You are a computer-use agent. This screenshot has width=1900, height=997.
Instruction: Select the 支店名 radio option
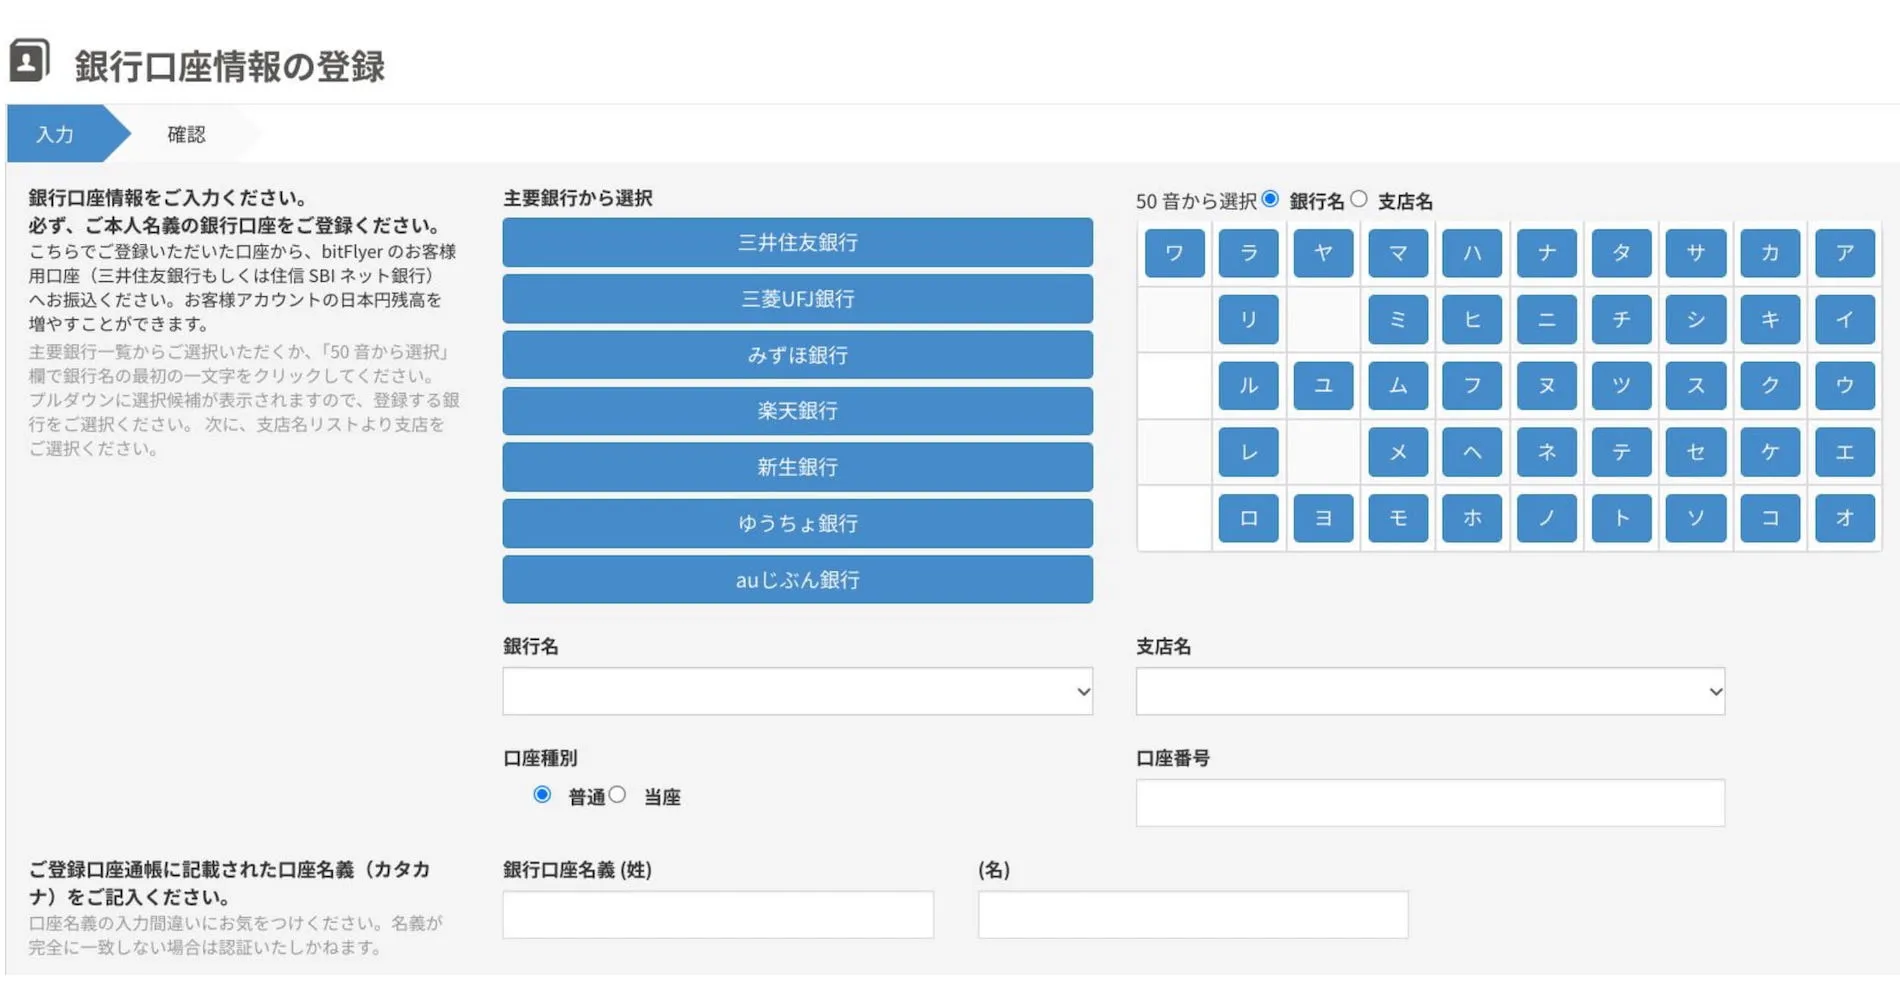1358,199
